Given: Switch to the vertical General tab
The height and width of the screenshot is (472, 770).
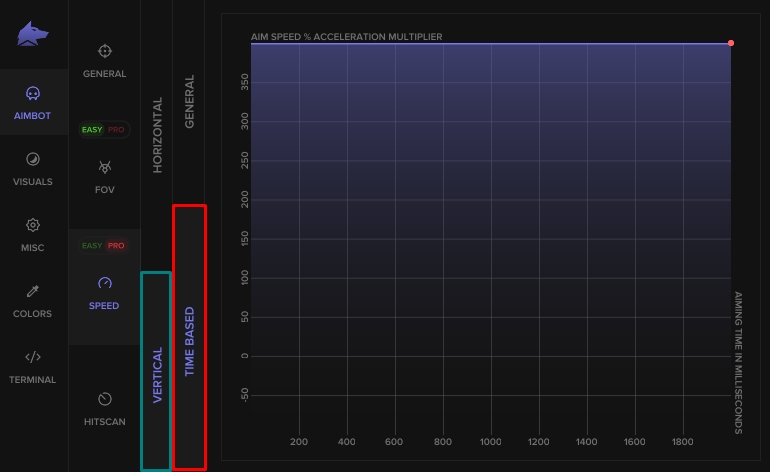Looking at the screenshot, I should click(189, 101).
